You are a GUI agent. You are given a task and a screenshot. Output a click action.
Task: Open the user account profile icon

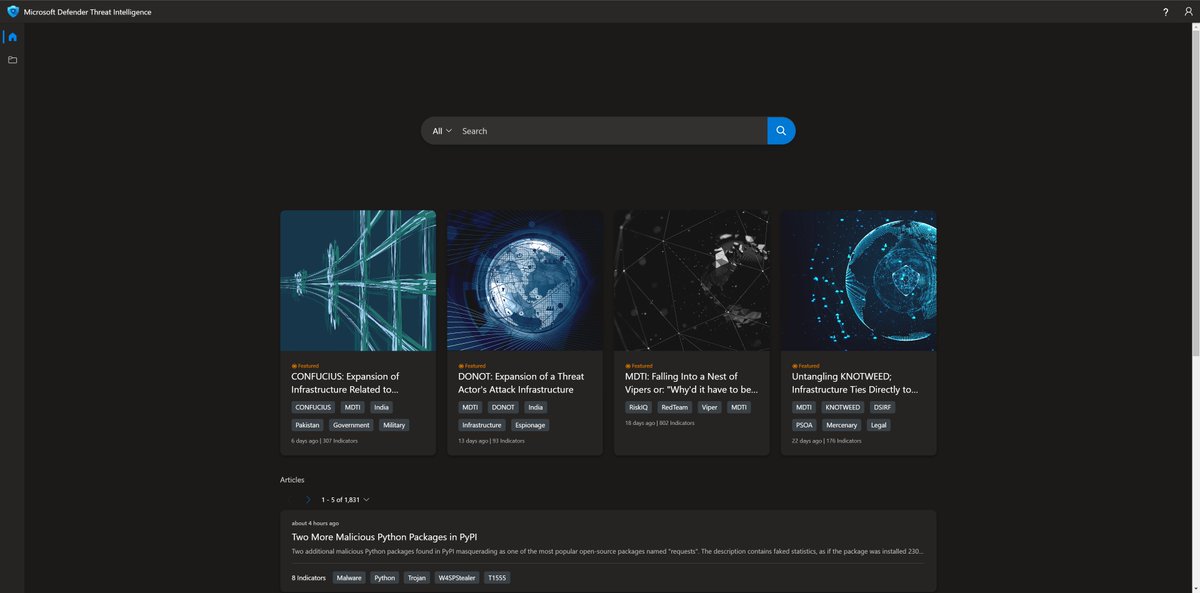click(x=1188, y=12)
